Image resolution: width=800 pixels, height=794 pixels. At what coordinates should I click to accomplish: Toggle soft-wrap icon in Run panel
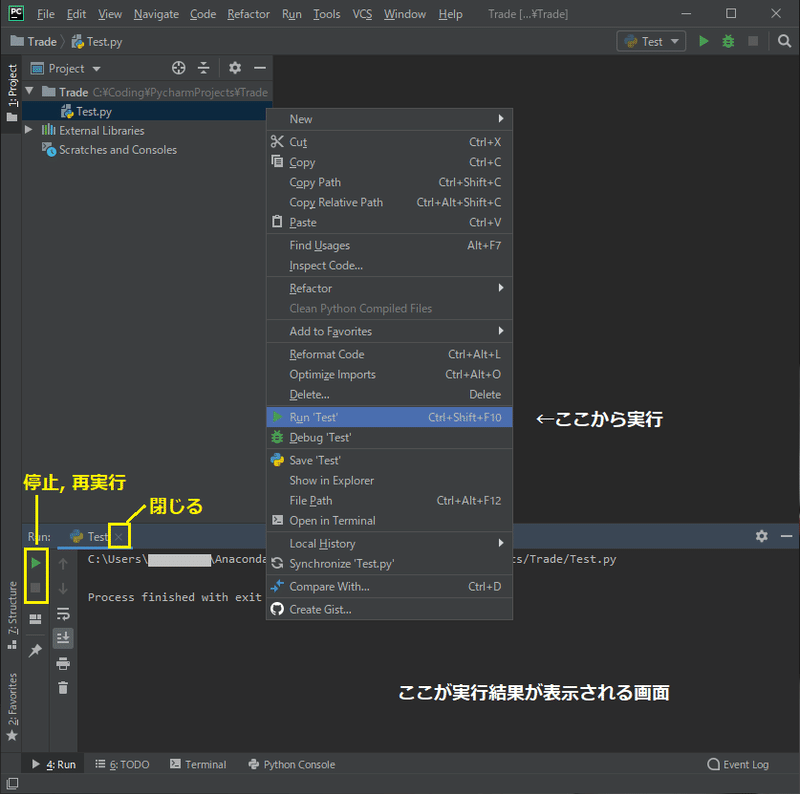coord(63,613)
